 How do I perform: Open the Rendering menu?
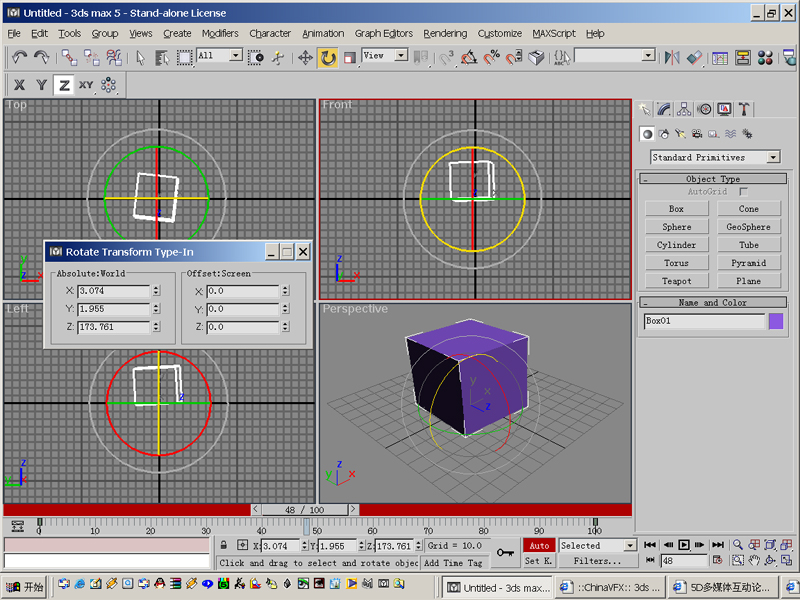coord(445,33)
